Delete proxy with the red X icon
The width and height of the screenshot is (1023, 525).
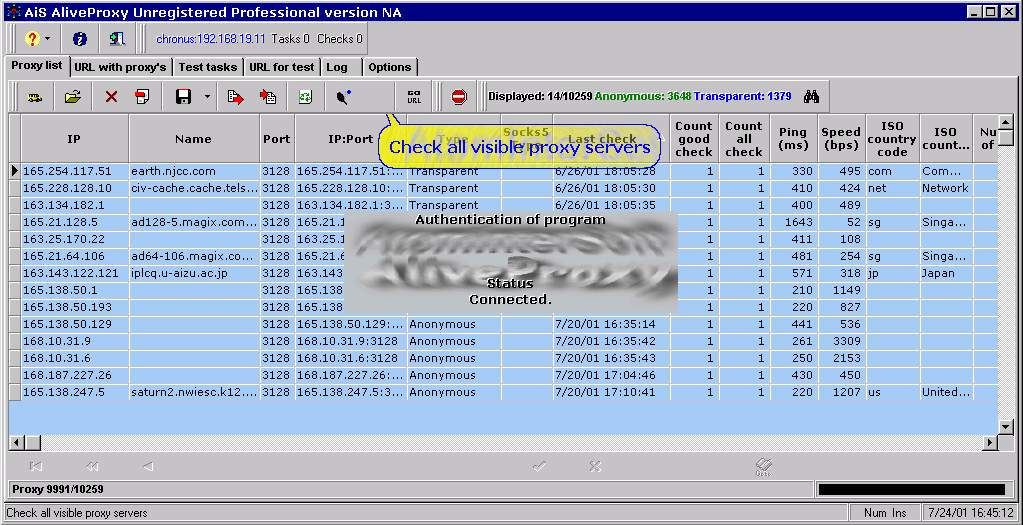tap(111, 97)
